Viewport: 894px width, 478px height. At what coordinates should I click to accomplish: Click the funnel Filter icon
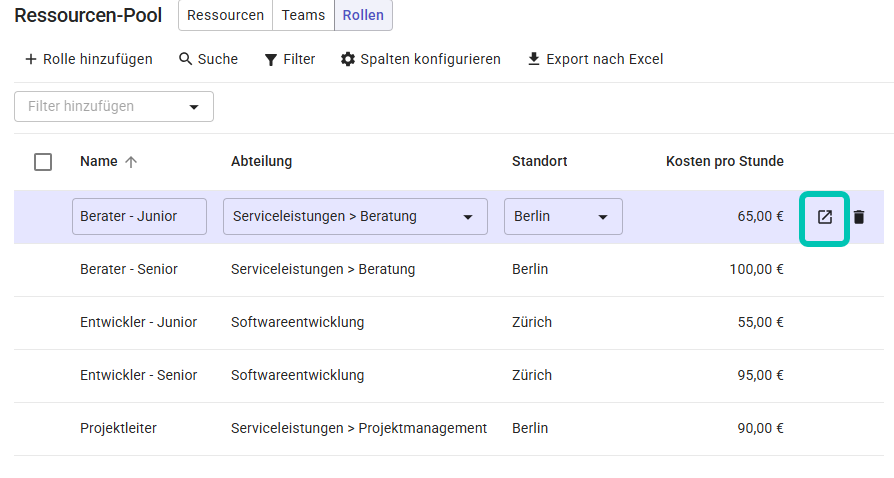coord(271,59)
